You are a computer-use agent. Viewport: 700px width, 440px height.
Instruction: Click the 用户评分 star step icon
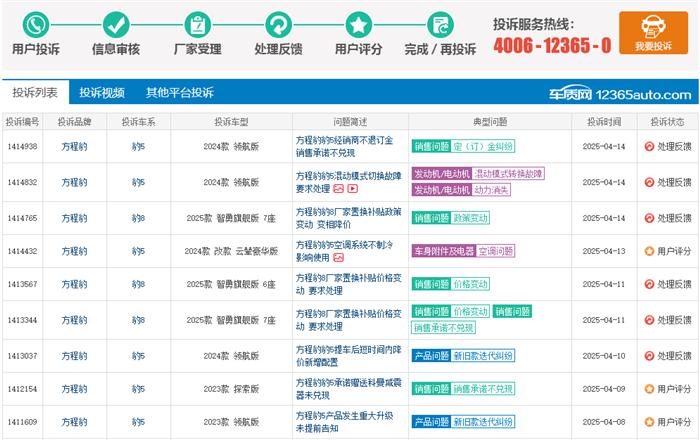pos(359,25)
